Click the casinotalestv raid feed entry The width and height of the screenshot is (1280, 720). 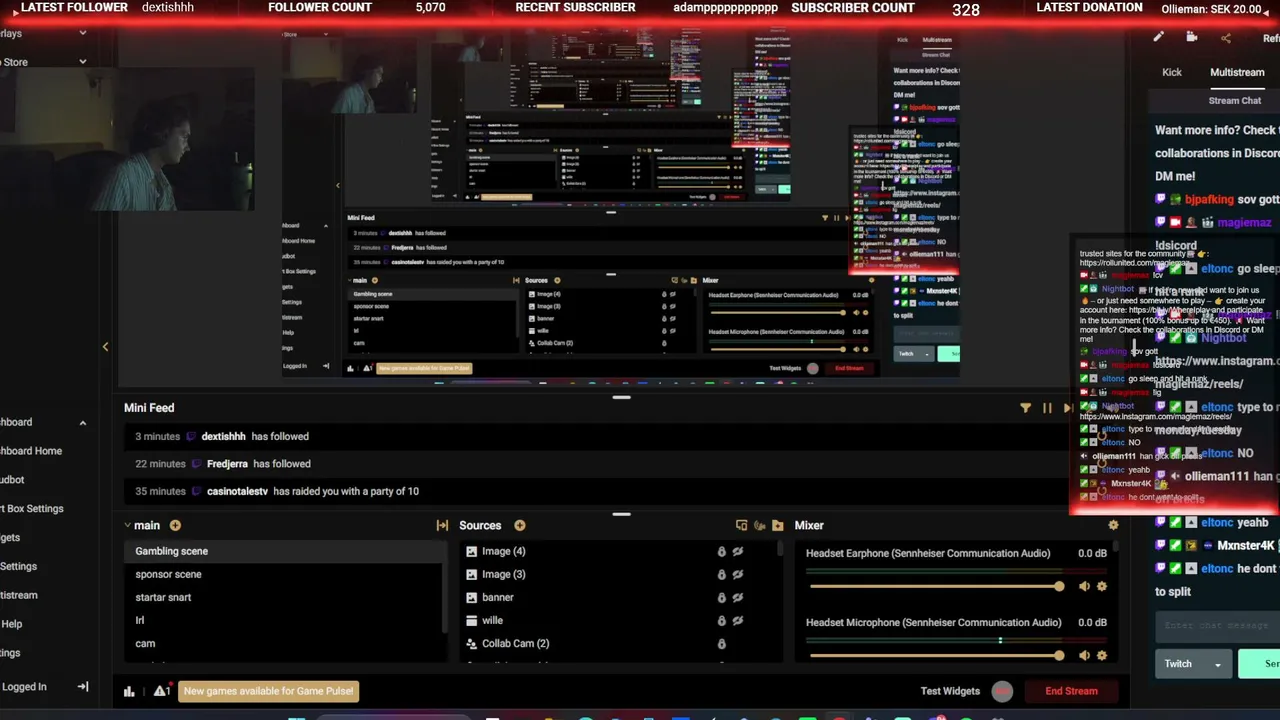pyautogui.click(x=595, y=491)
